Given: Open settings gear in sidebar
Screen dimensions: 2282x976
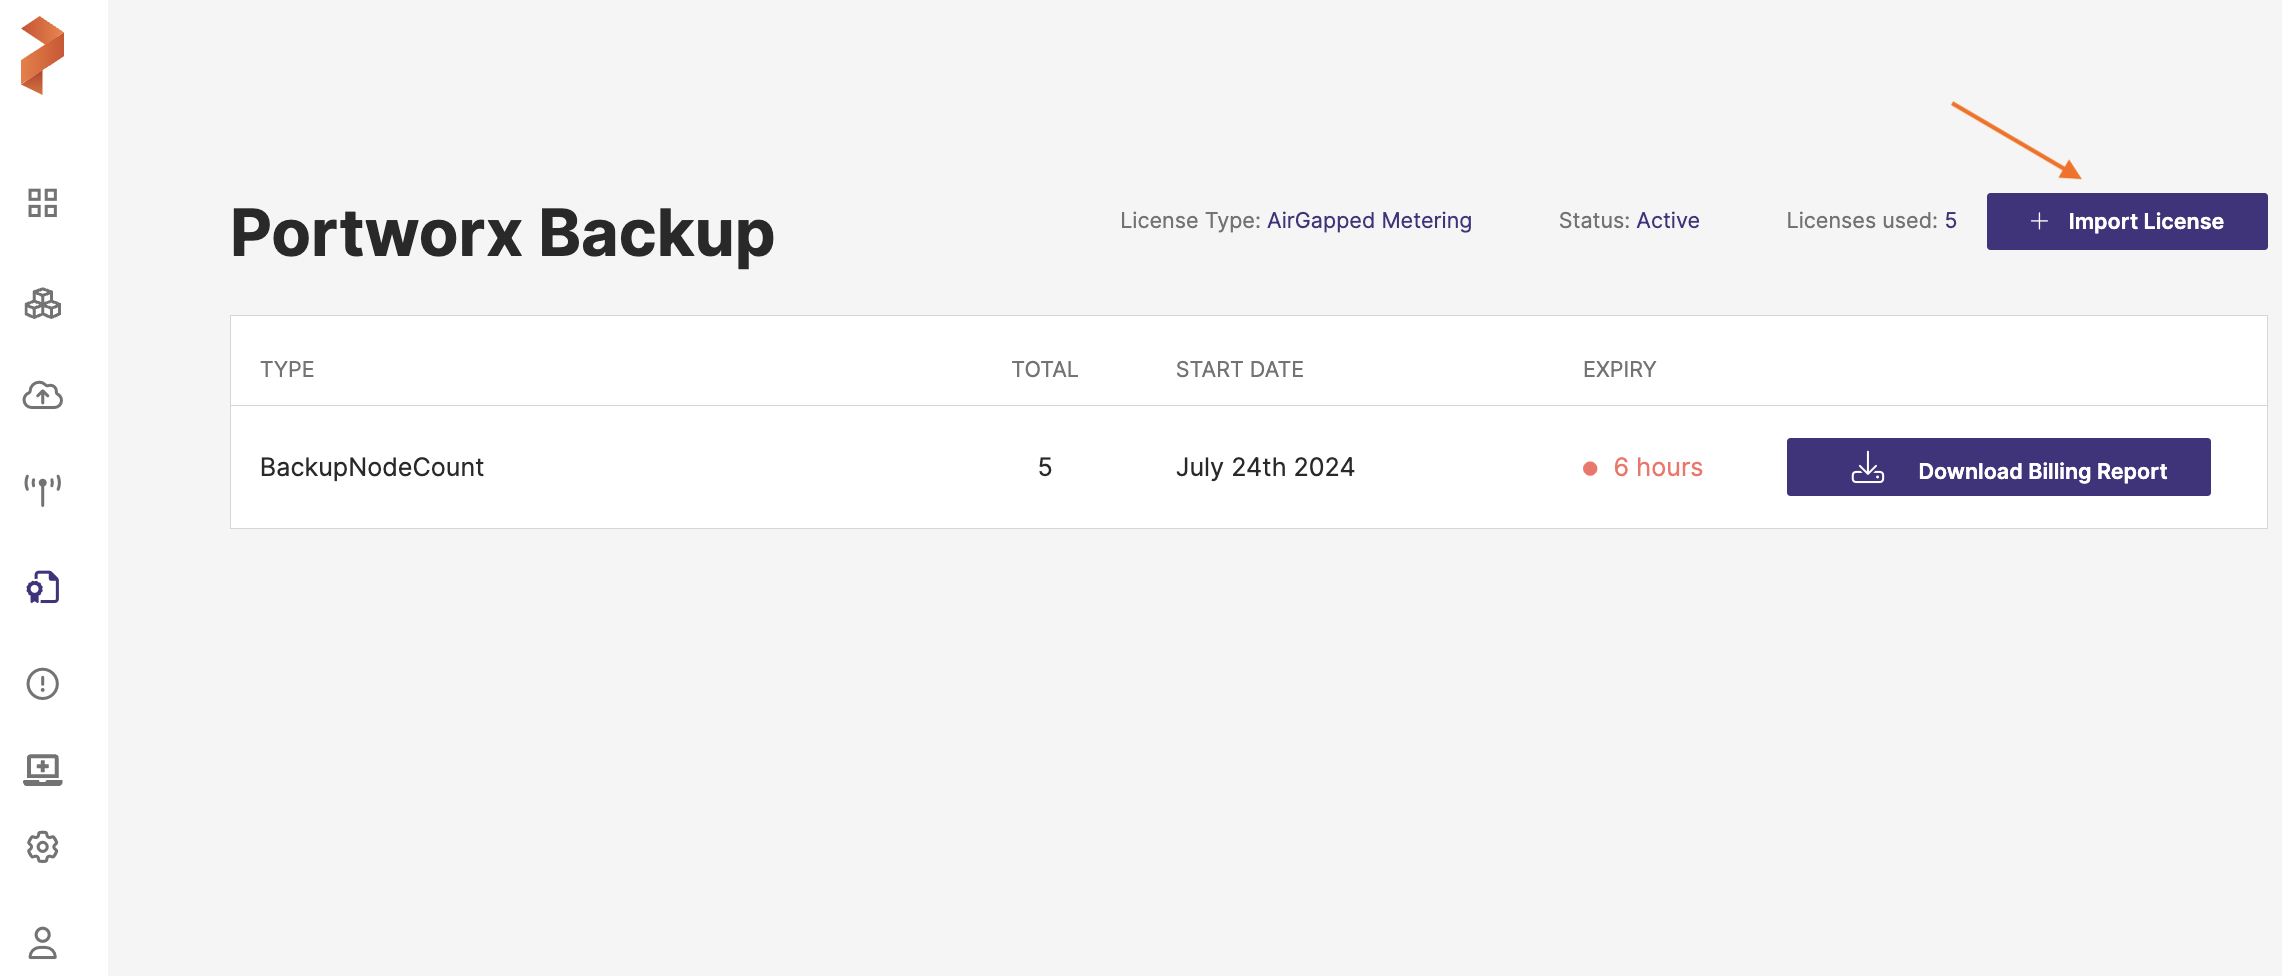Looking at the screenshot, I should coord(42,847).
